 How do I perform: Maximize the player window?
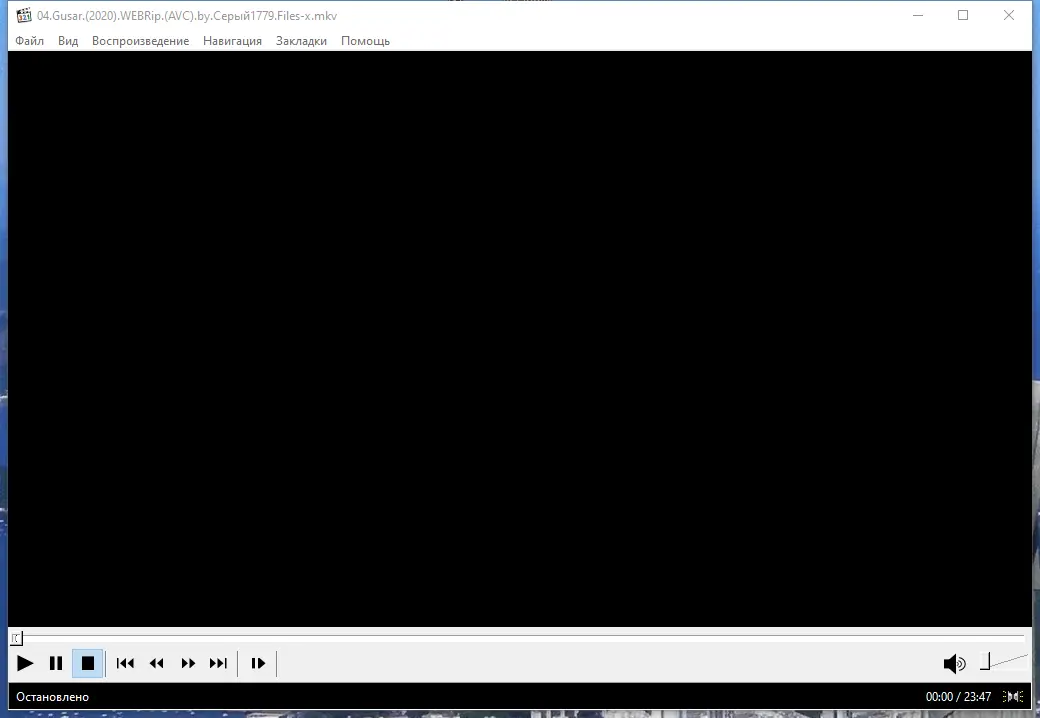click(x=963, y=15)
